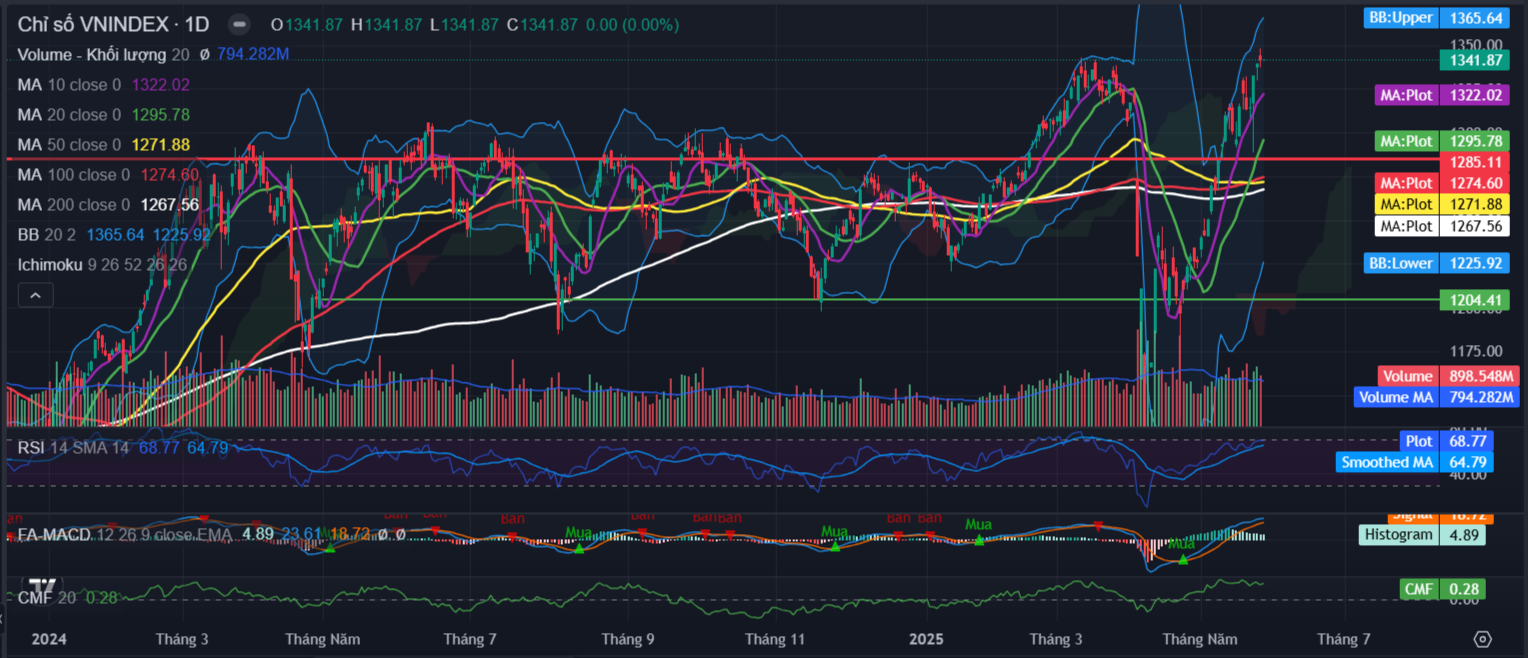Collapse the indicator legend with the chevron button
Image resolution: width=1528 pixels, height=658 pixels.
point(35,295)
